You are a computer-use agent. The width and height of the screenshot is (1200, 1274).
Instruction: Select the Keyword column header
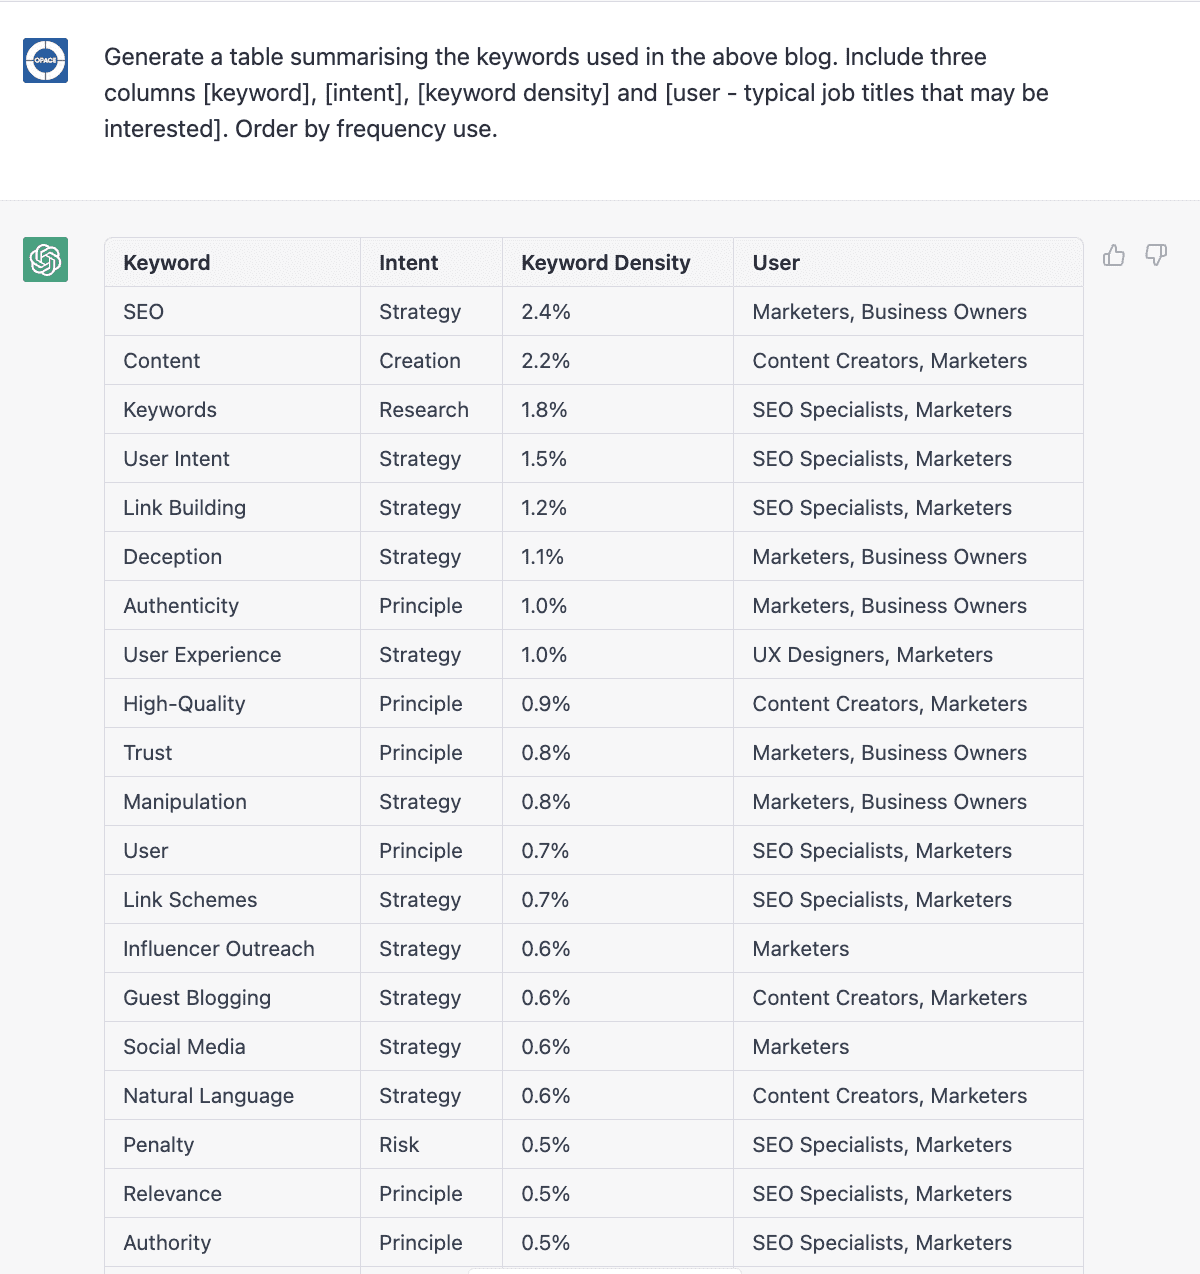(x=166, y=262)
